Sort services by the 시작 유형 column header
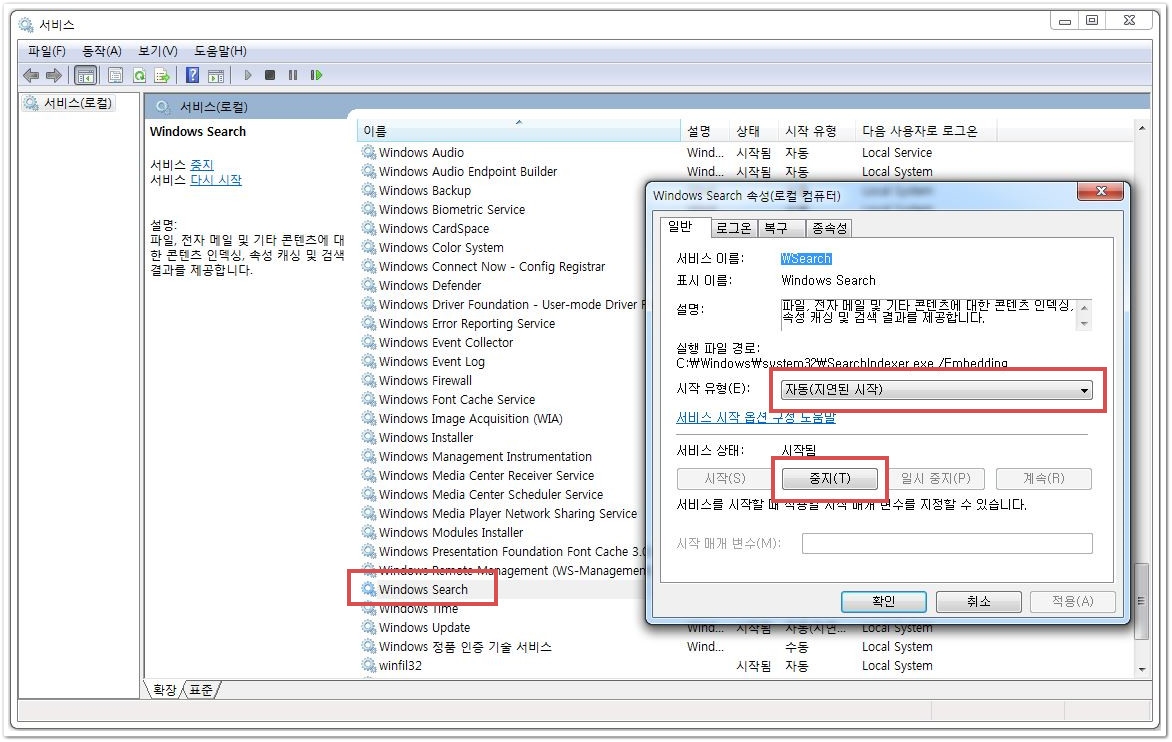 click(815, 131)
